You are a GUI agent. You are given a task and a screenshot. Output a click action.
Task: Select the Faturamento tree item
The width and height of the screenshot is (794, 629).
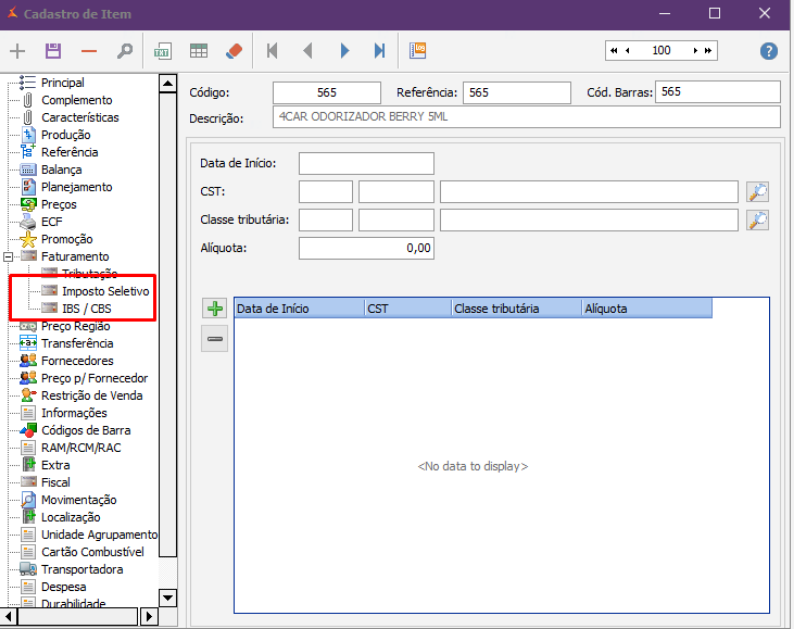(x=75, y=257)
